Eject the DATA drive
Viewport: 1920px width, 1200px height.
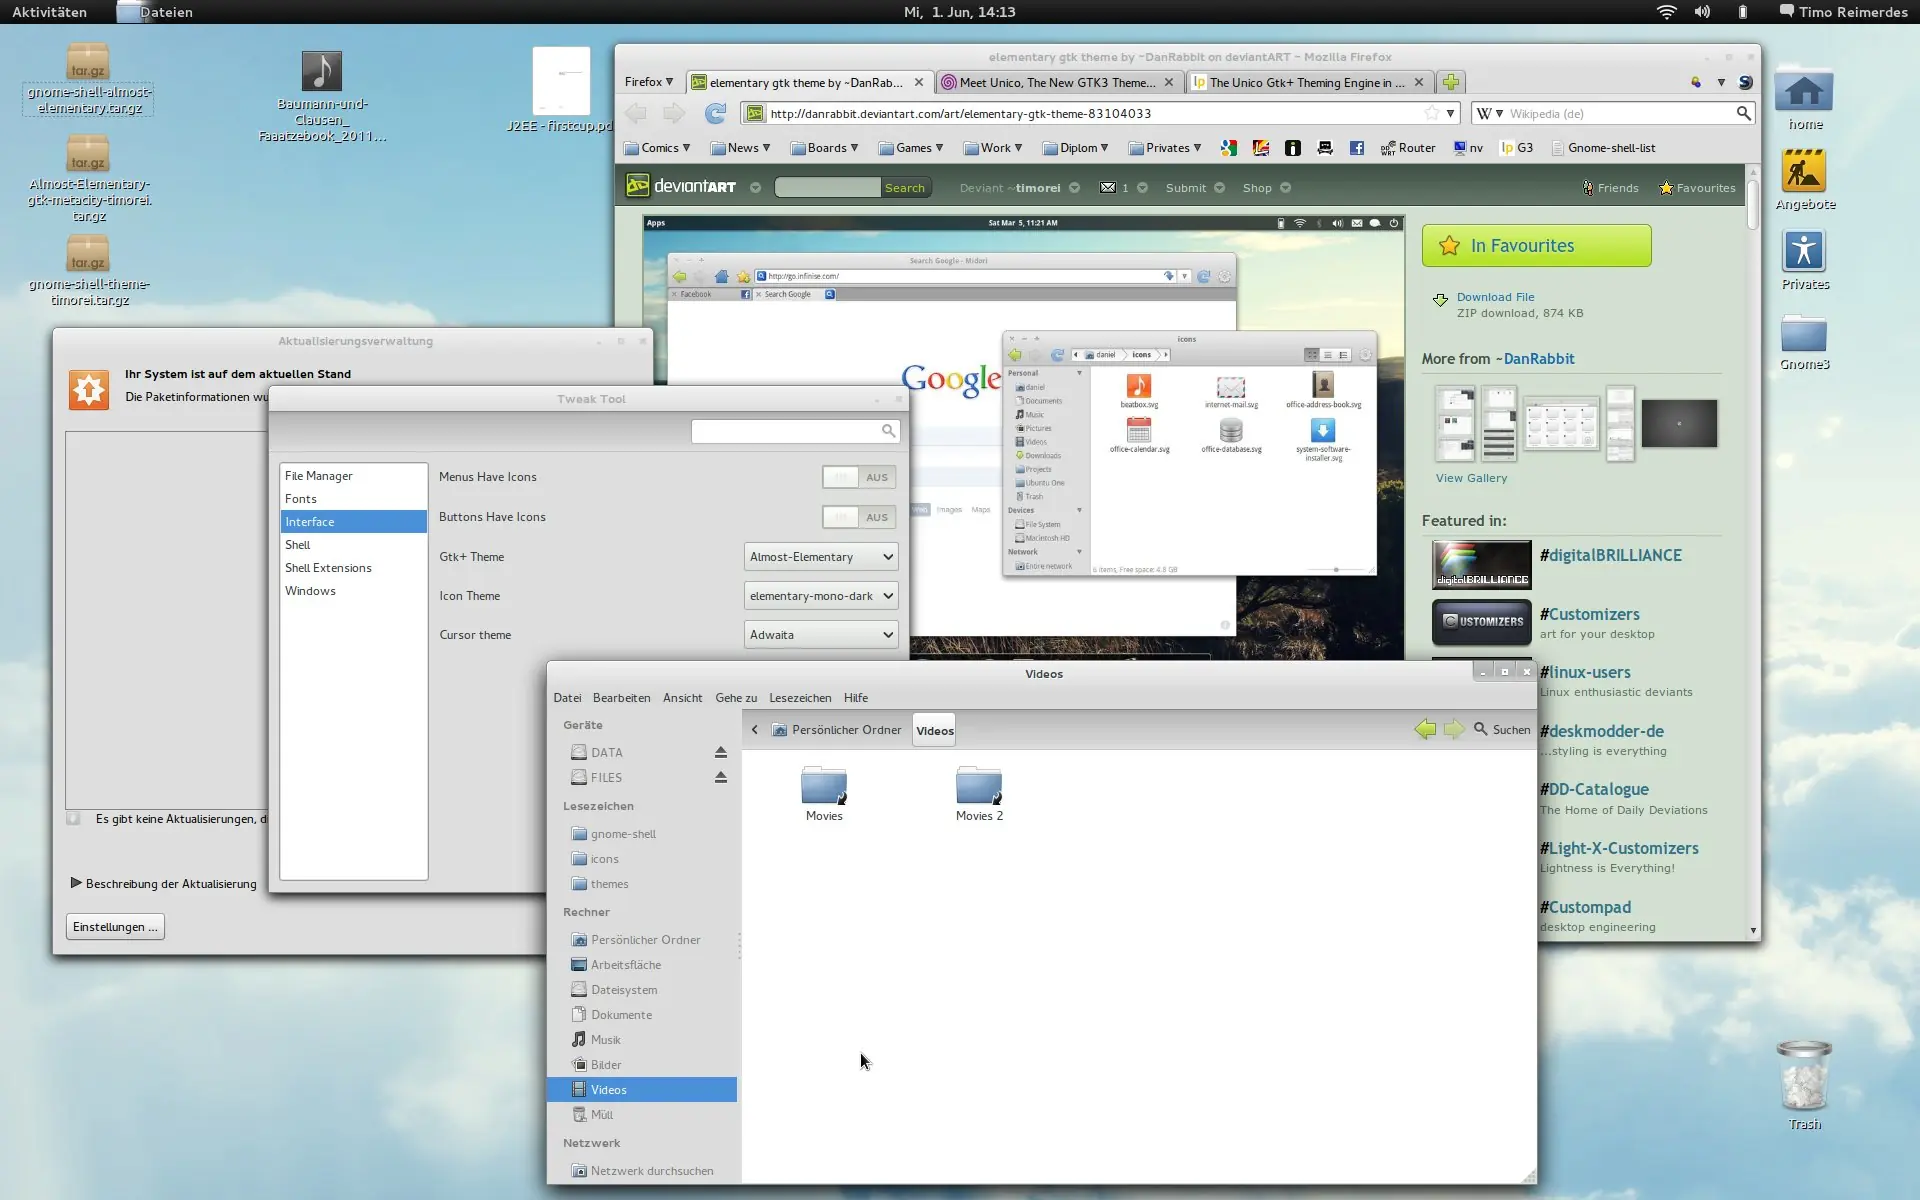click(x=720, y=752)
